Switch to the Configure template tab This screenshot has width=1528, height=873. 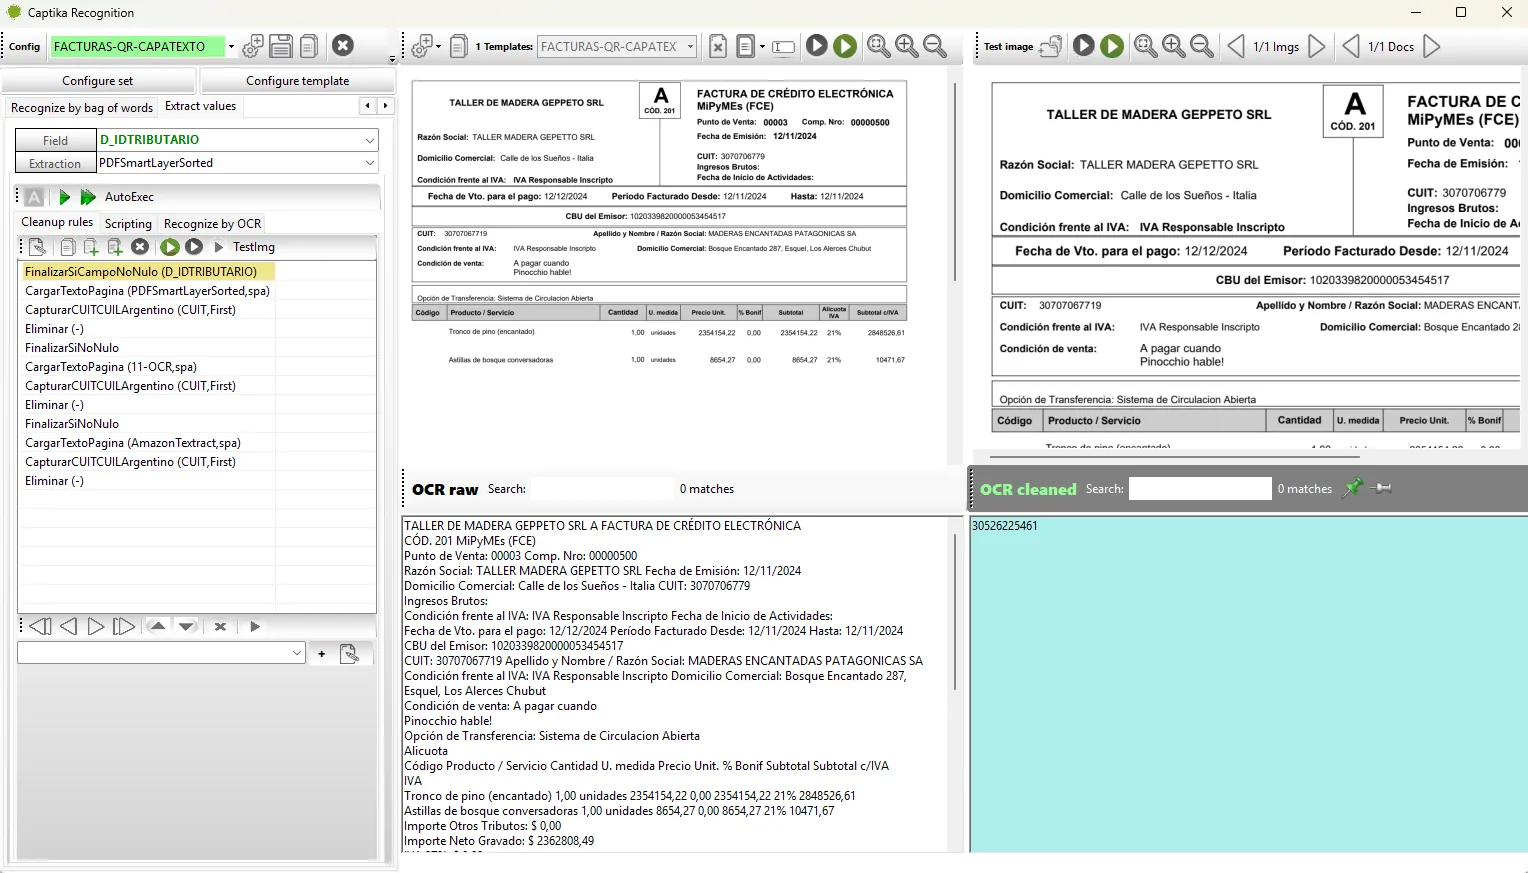(x=298, y=81)
